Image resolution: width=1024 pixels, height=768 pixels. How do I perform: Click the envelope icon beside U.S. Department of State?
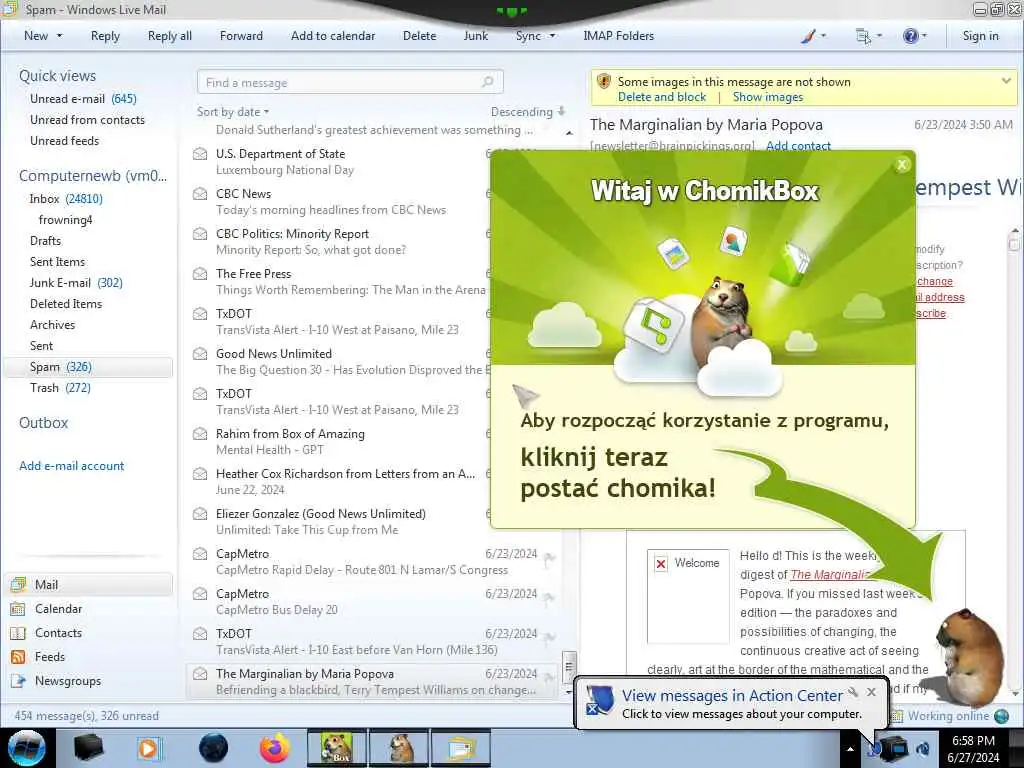click(x=200, y=154)
